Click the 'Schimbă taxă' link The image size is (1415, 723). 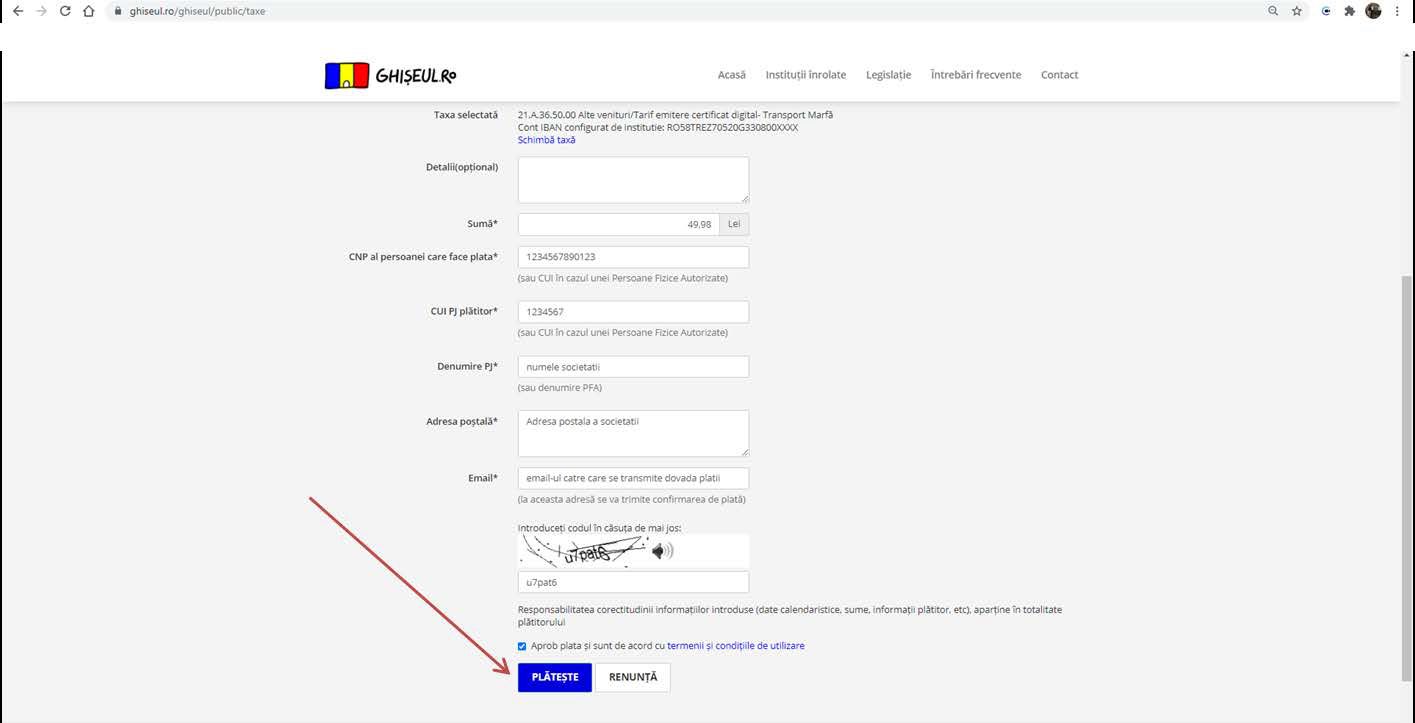point(546,140)
